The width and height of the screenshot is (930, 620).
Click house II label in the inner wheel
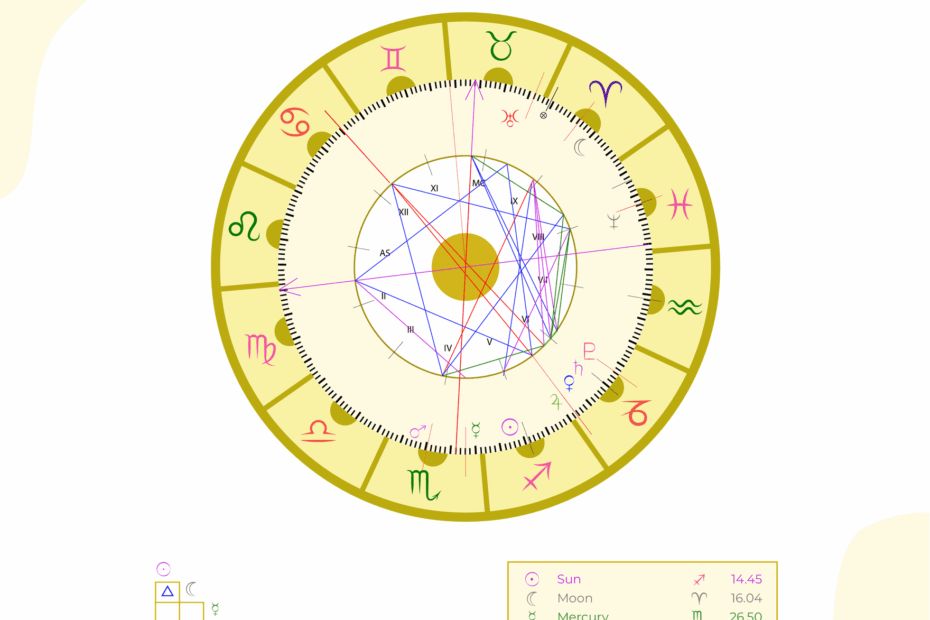(384, 296)
